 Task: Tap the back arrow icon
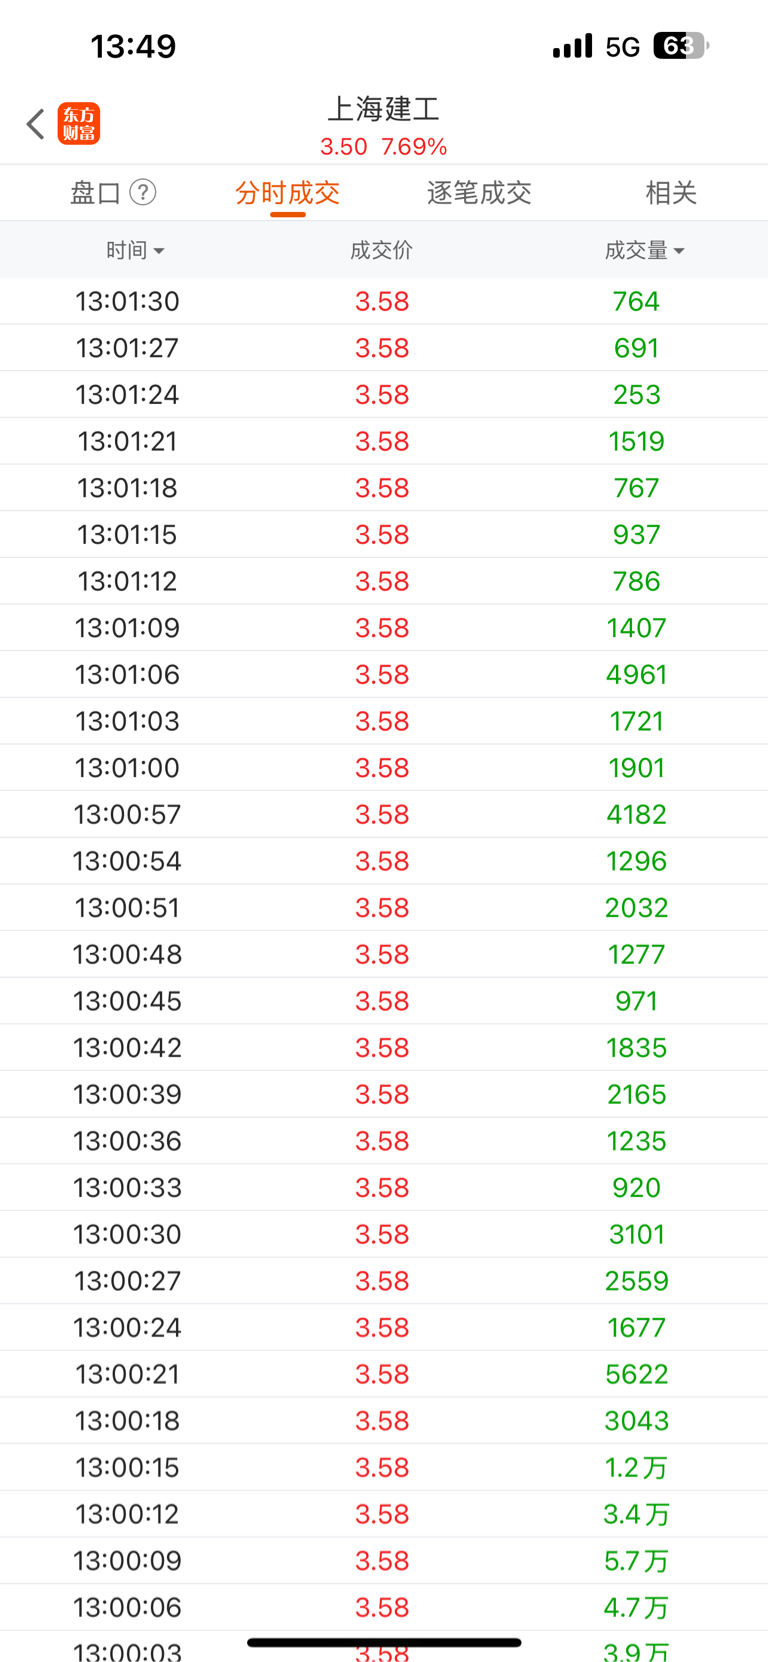click(x=36, y=124)
